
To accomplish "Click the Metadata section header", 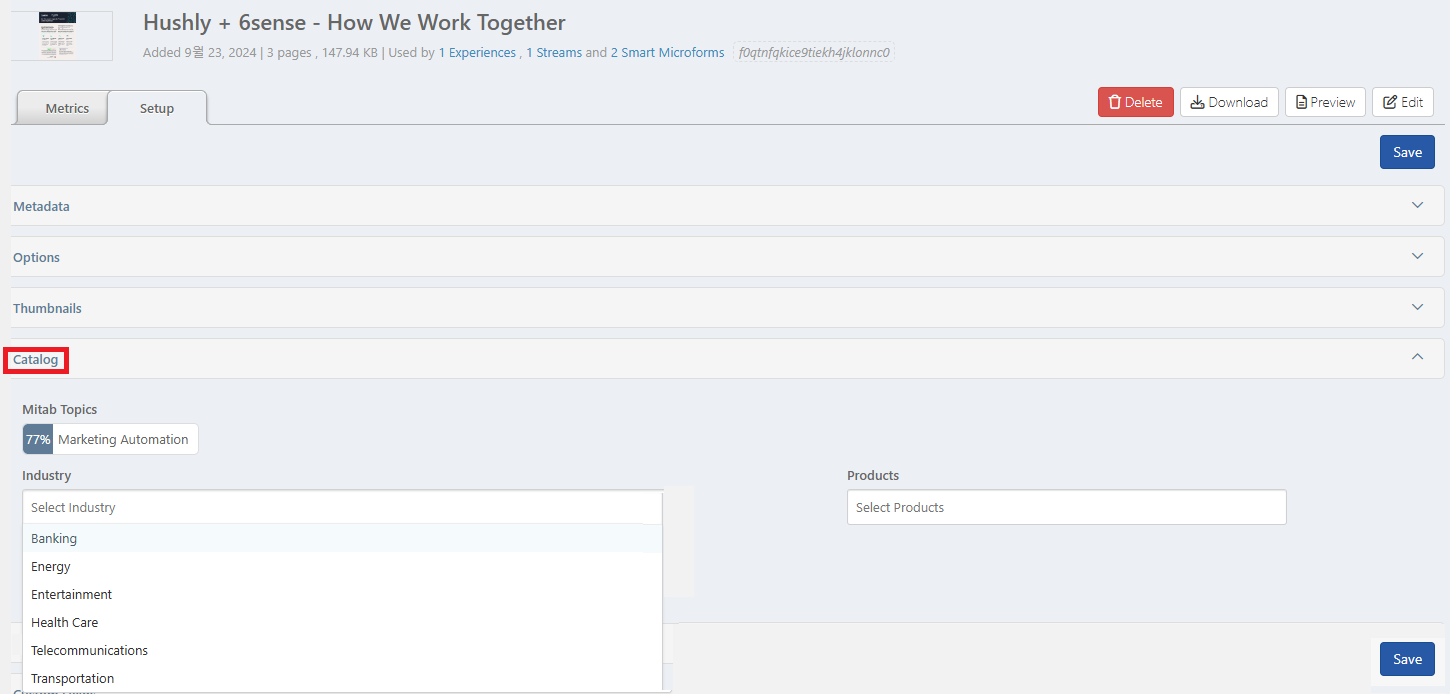I will [726, 206].
